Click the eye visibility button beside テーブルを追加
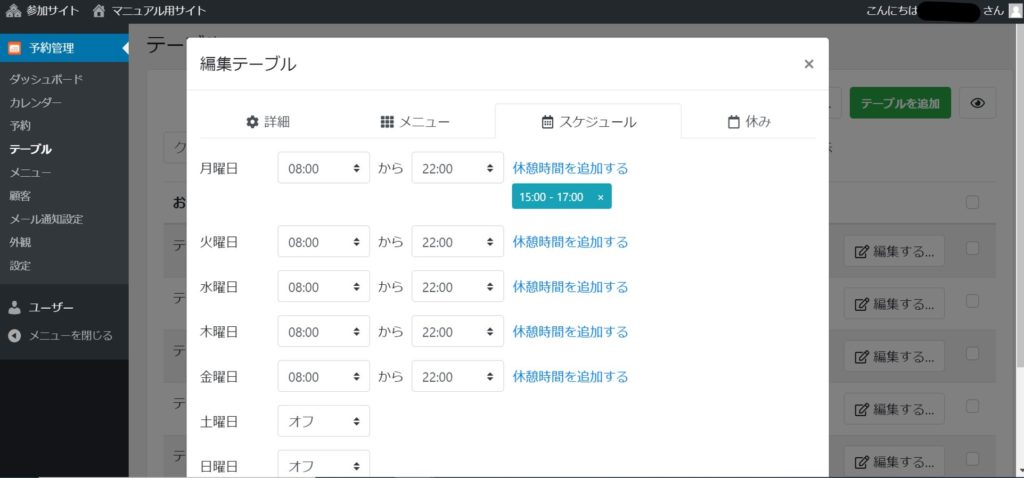 [x=978, y=103]
